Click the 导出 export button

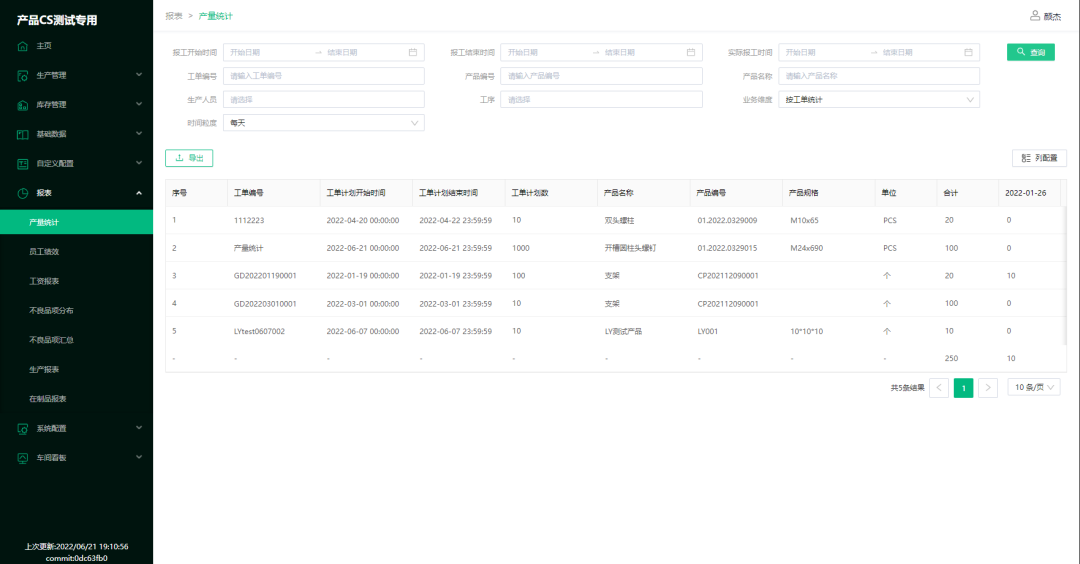(189, 158)
